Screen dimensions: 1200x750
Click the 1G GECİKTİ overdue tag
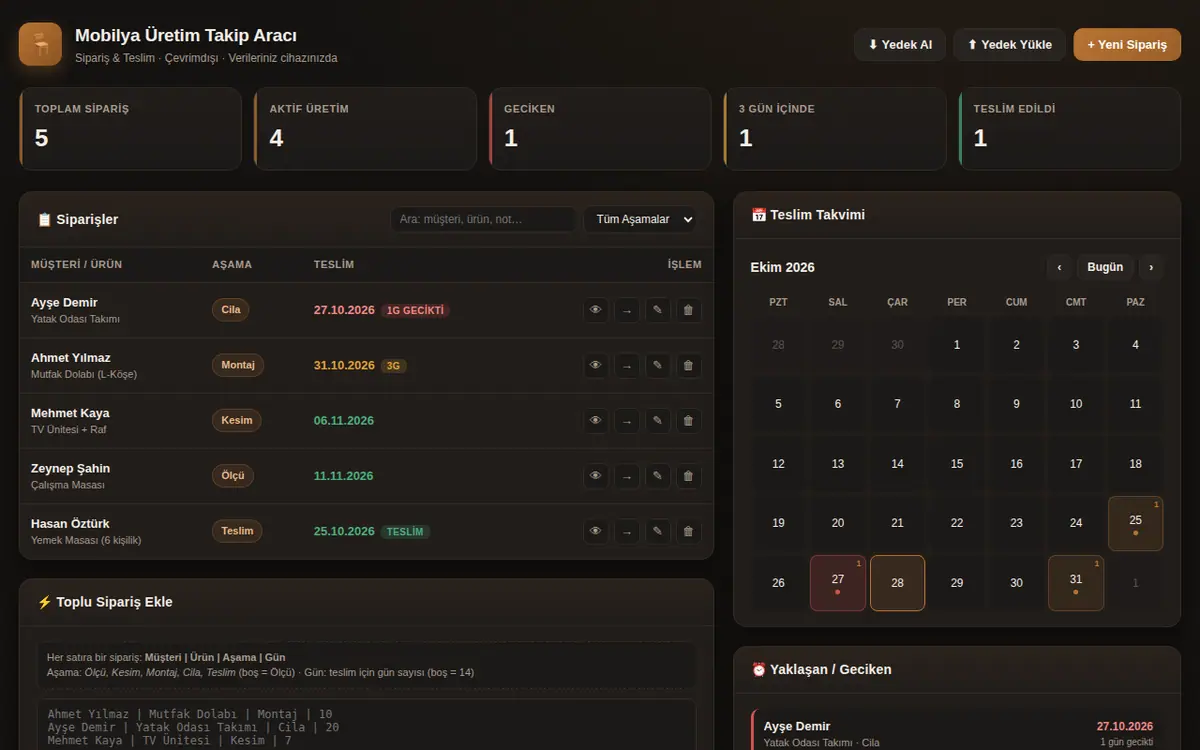[415, 310]
